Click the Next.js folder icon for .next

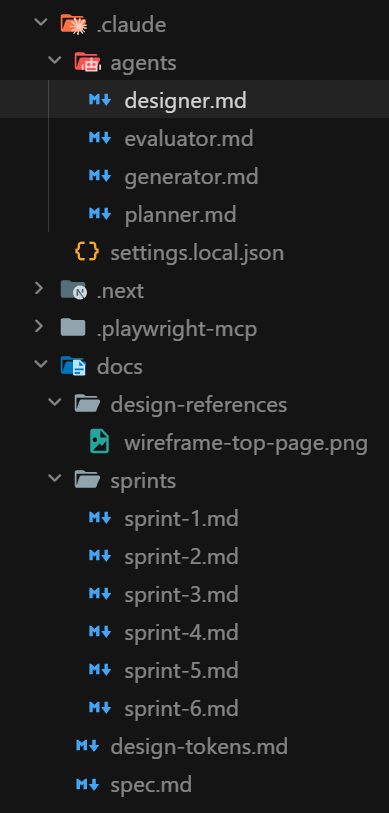[x=73, y=290]
